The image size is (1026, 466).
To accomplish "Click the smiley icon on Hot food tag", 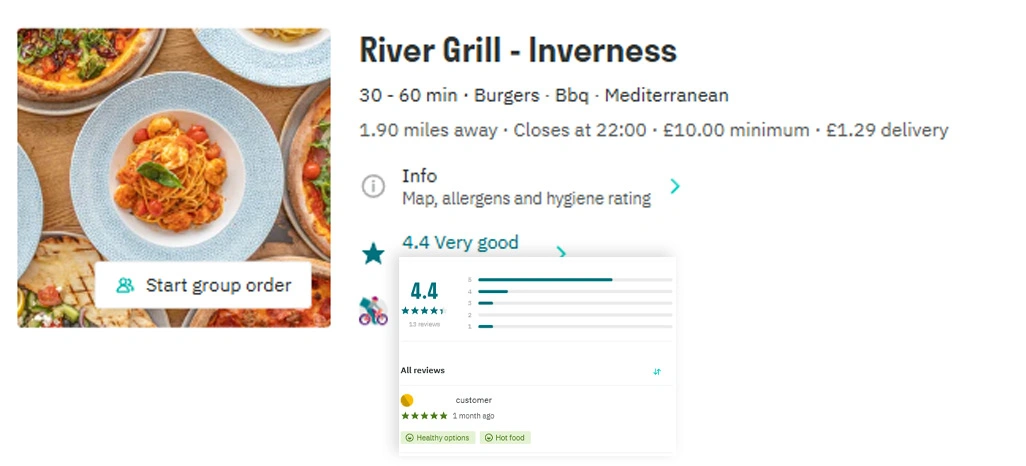I will pos(487,438).
